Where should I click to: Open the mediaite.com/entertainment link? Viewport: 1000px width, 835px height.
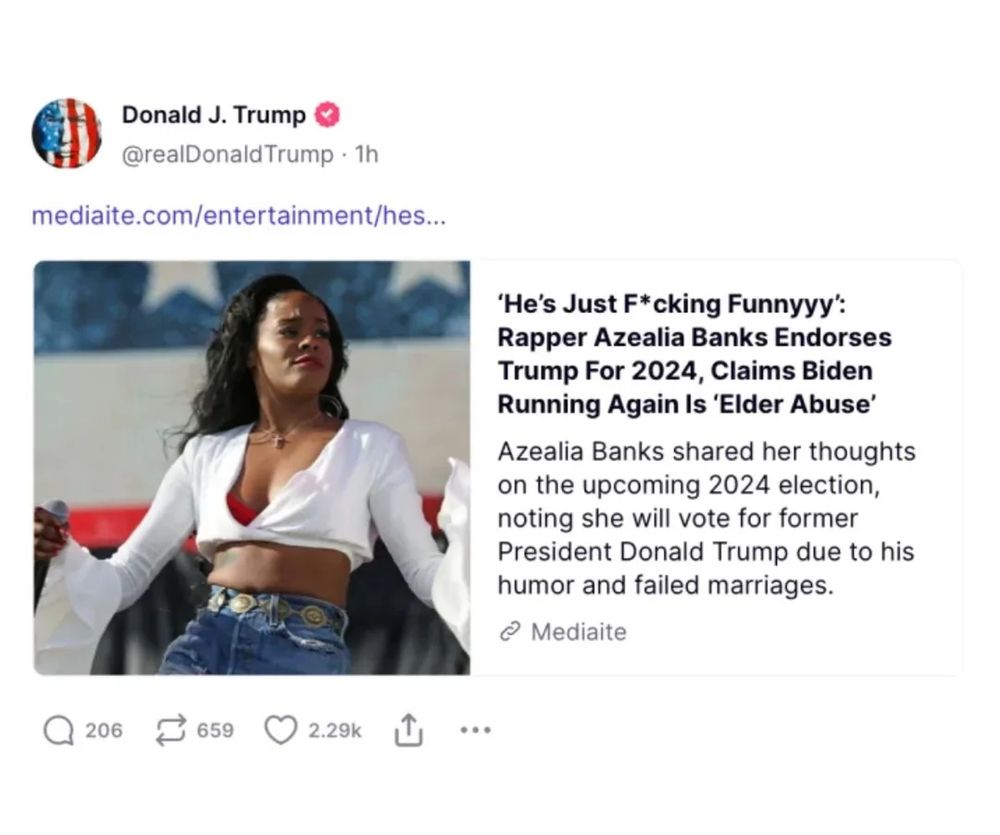(x=239, y=216)
